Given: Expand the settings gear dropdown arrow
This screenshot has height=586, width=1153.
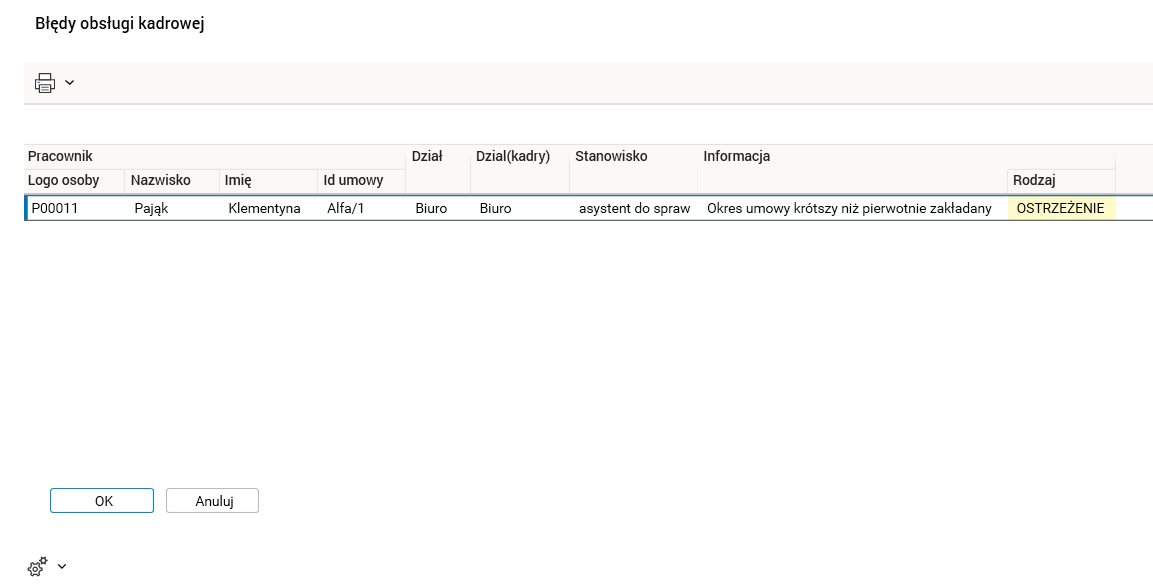Looking at the screenshot, I should (x=62, y=566).
